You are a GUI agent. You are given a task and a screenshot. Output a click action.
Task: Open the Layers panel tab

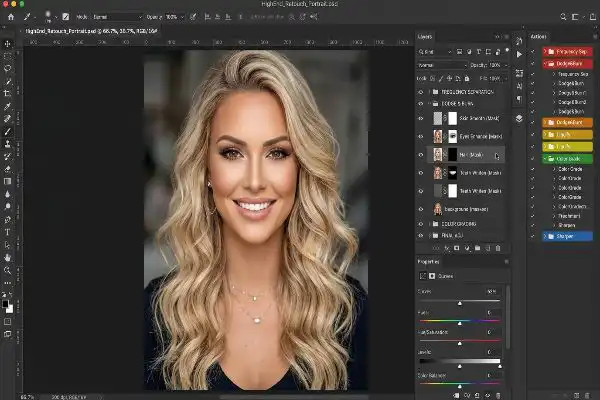click(x=425, y=37)
